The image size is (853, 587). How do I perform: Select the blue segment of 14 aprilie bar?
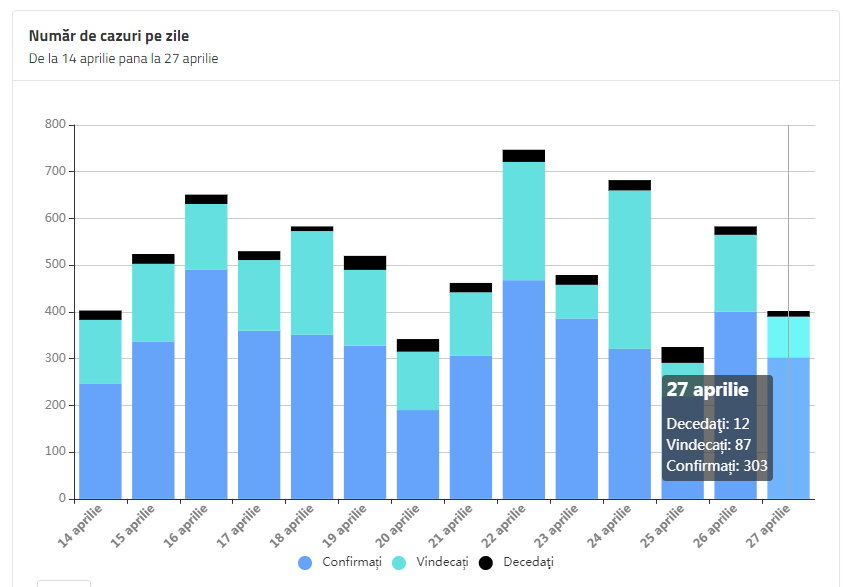coord(100,441)
